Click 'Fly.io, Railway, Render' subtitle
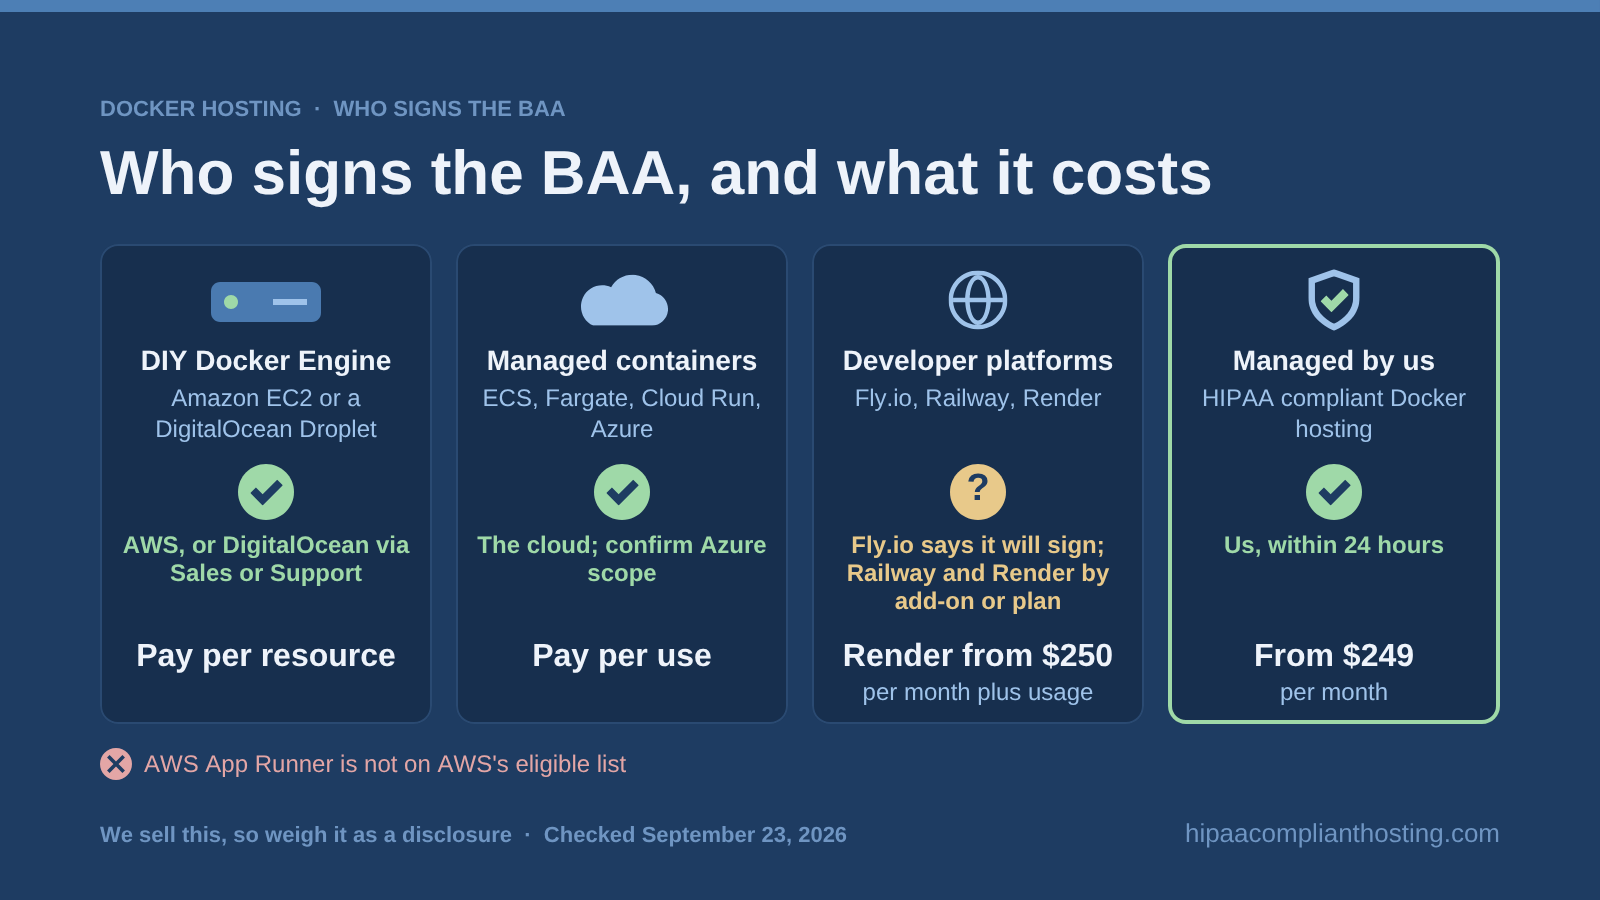Viewport: 1600px width, 900px height. (978, 398)
